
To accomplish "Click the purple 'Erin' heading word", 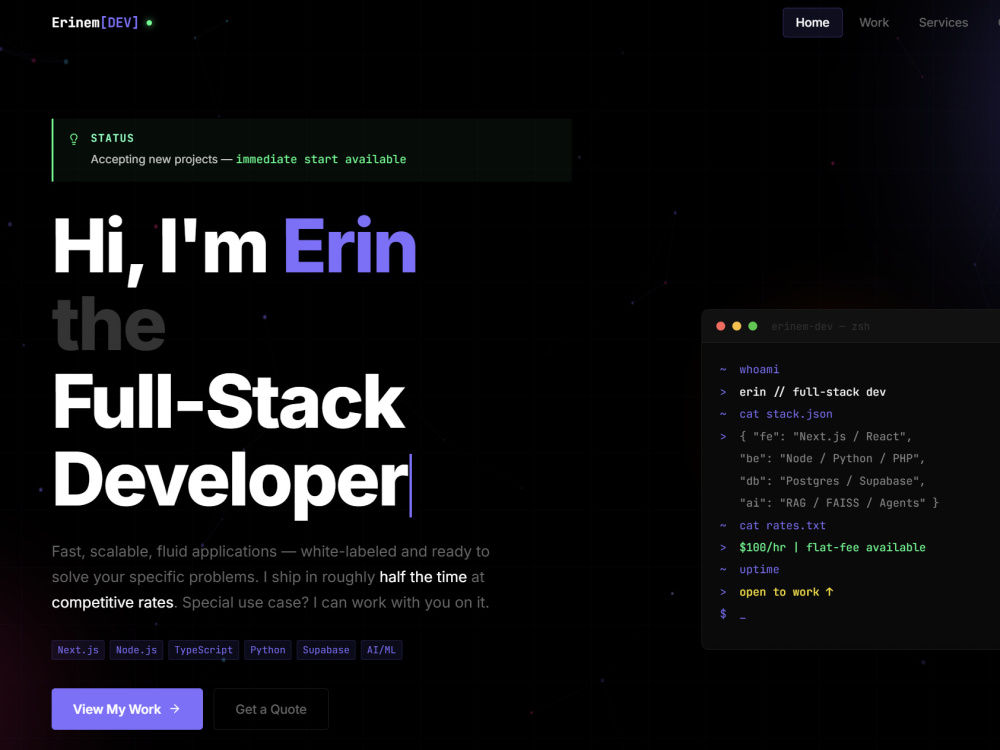I will (349, 247).
